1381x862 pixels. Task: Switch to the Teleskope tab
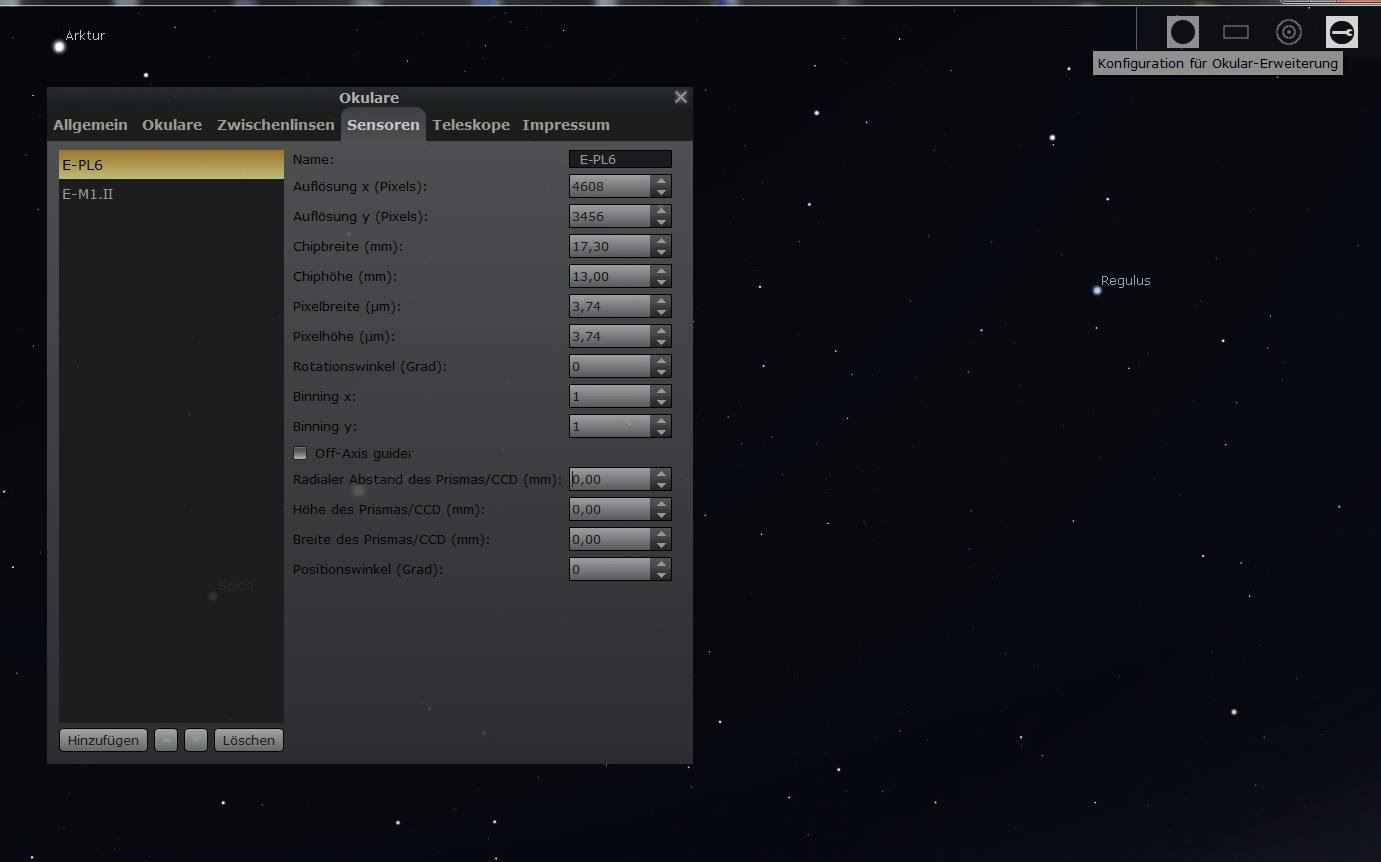tap(471, 125)
